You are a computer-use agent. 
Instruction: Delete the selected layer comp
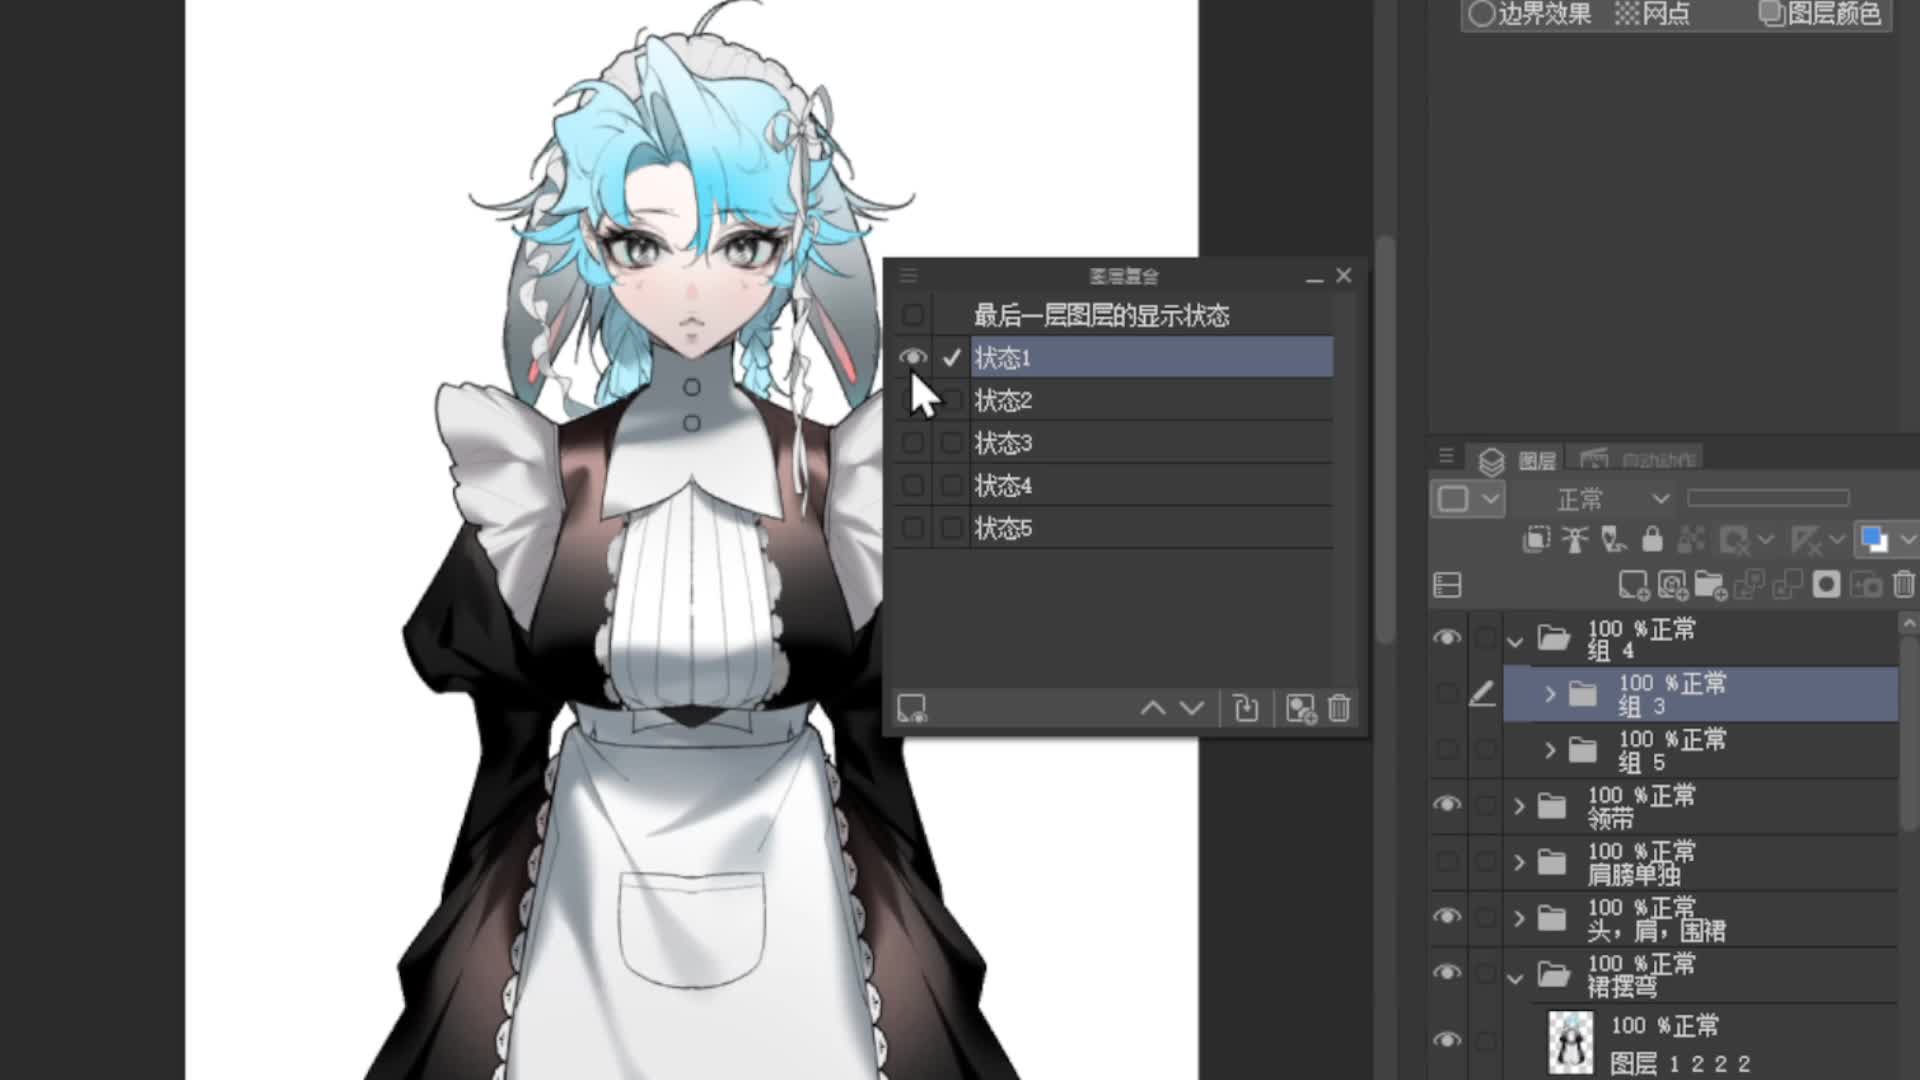coord(1339,709)
